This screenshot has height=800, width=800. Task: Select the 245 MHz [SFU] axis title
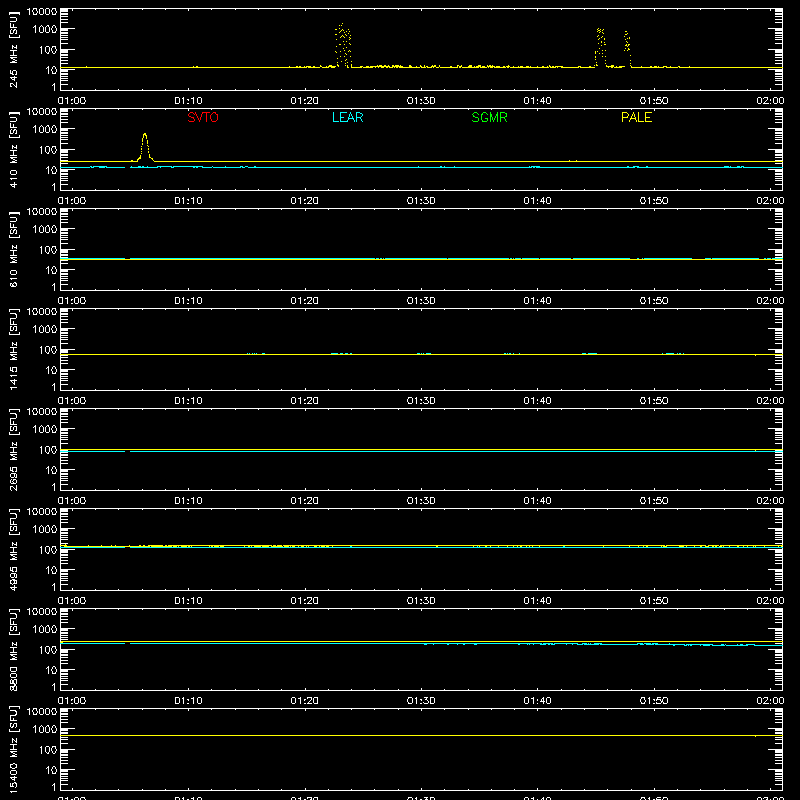tap(14, 49)
